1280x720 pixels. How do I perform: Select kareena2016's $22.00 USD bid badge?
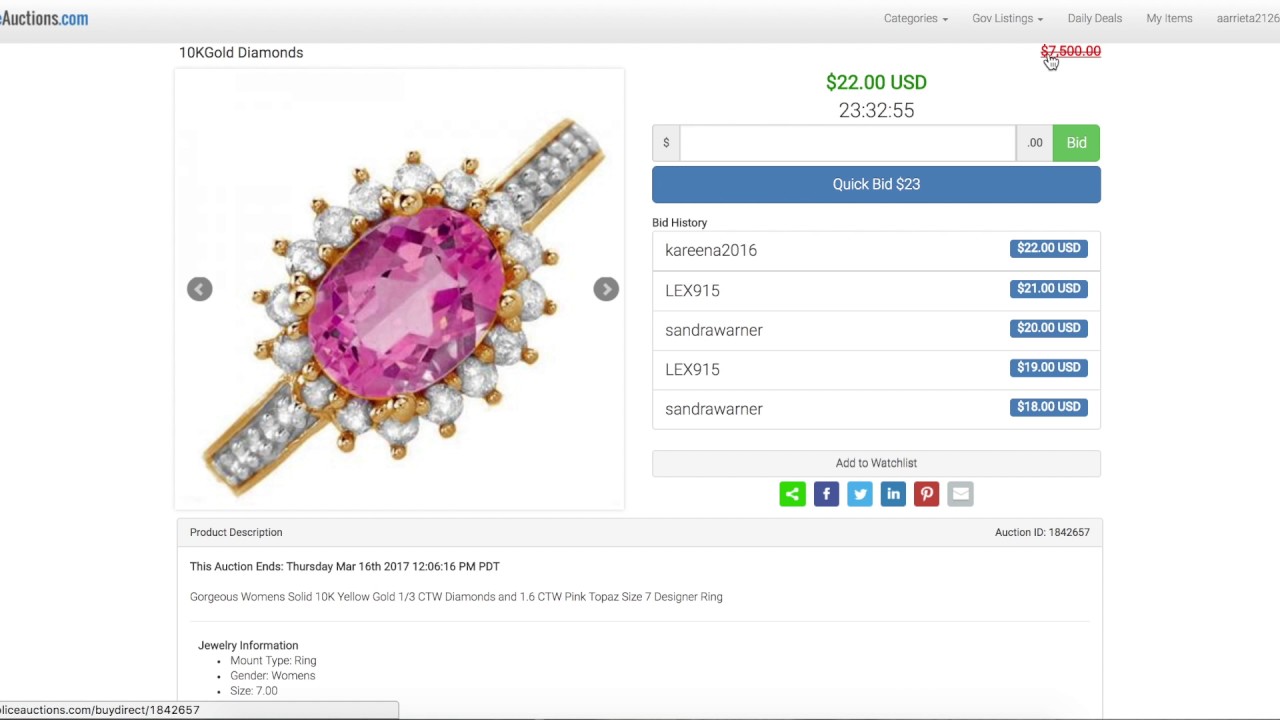pyautogui.click(x=1048, y=248)
